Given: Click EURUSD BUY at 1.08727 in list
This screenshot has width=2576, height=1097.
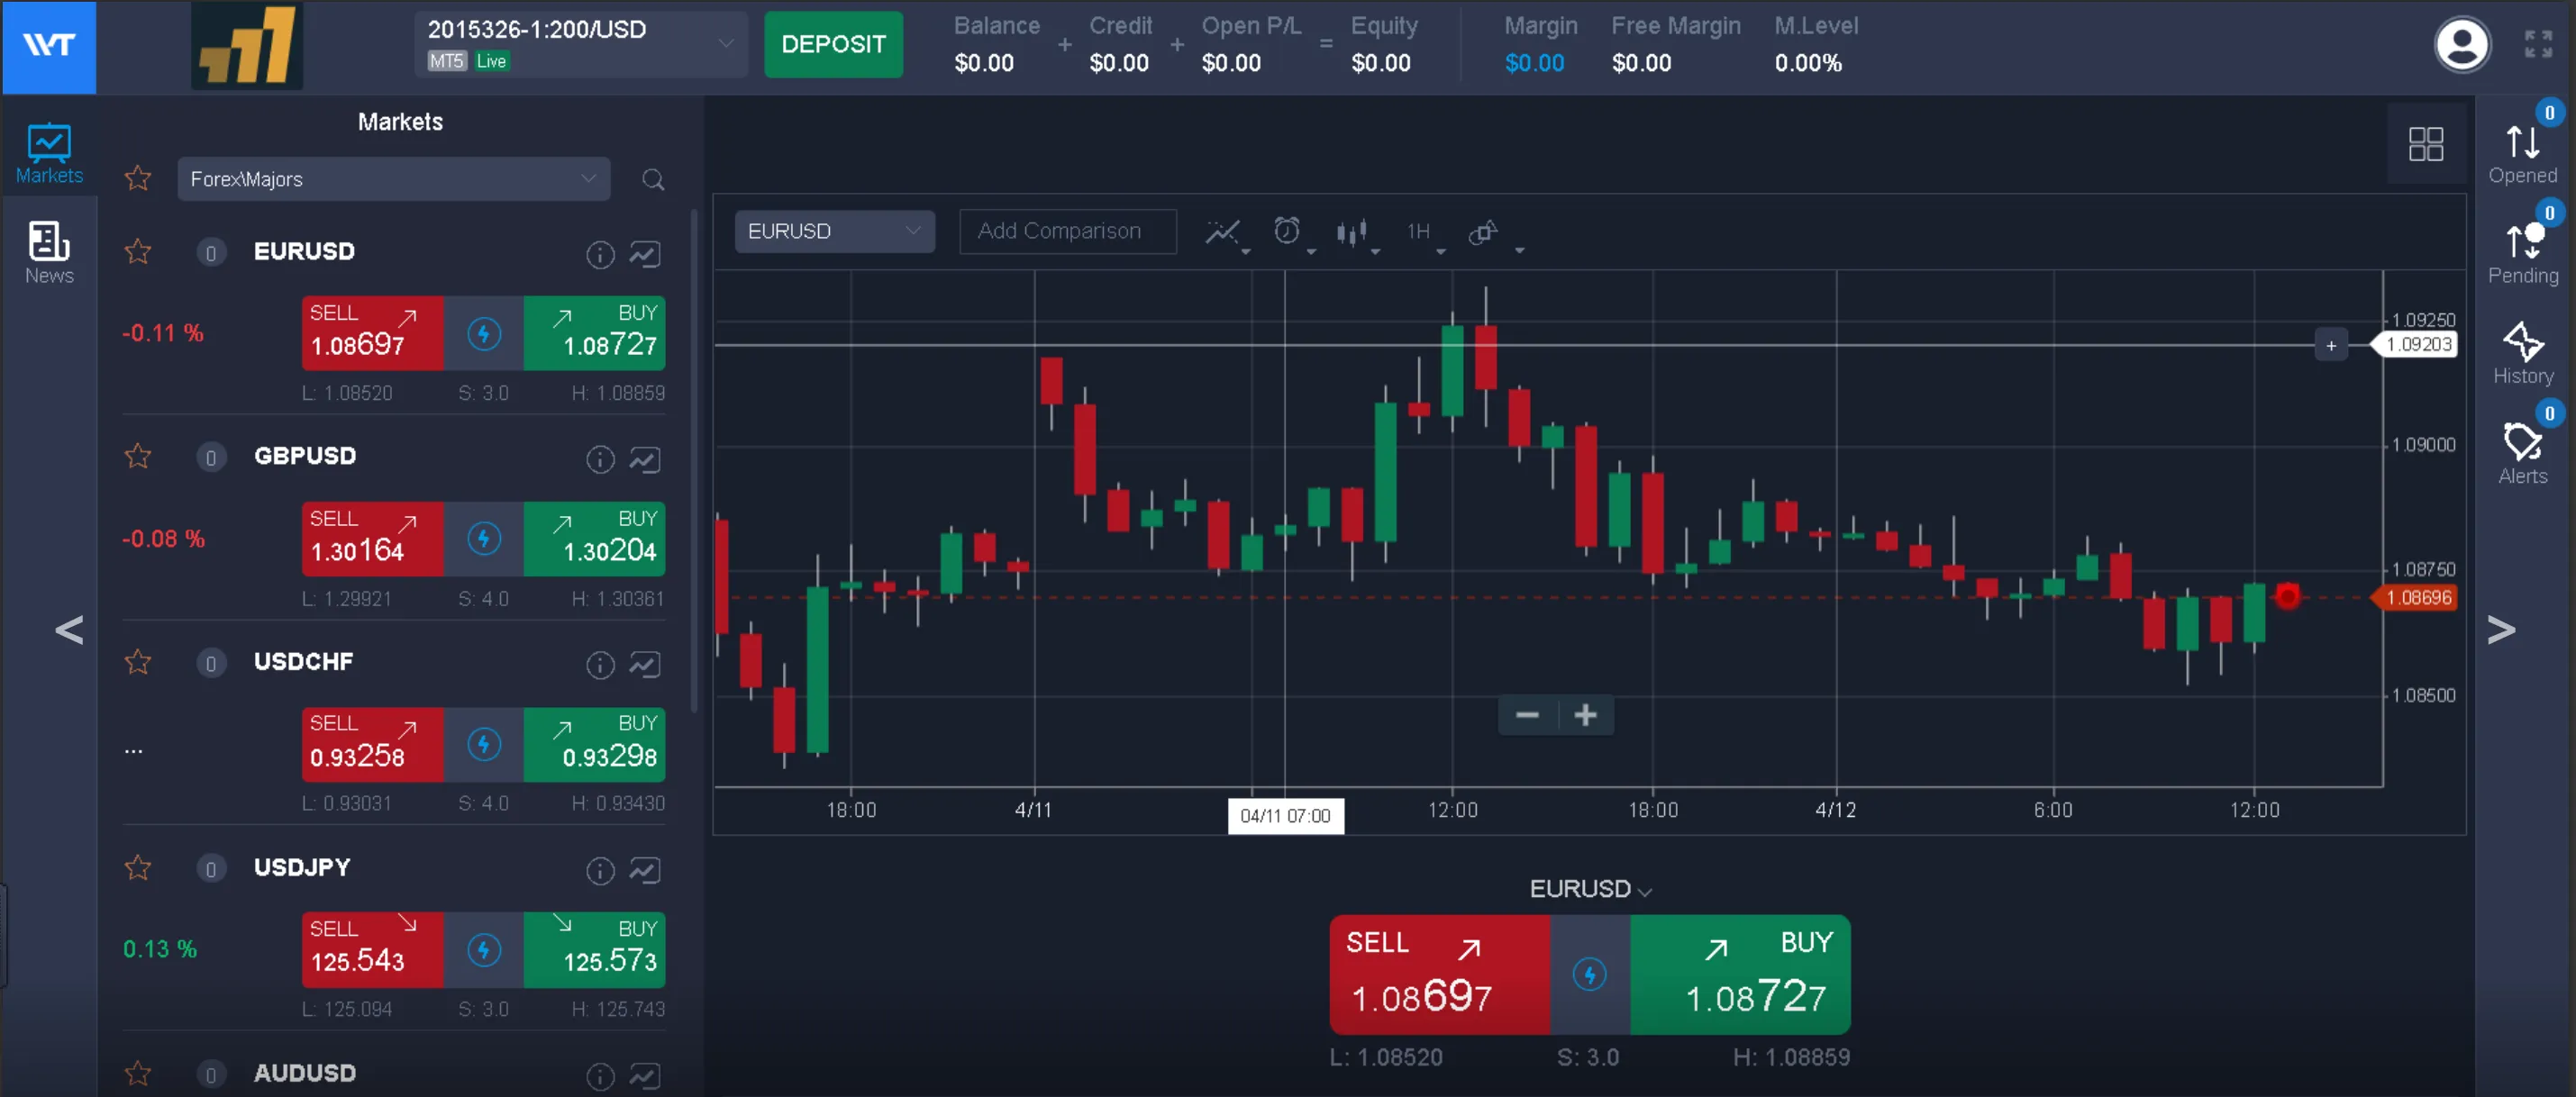Looking at the screenshot, I should (x=594, y=333).
